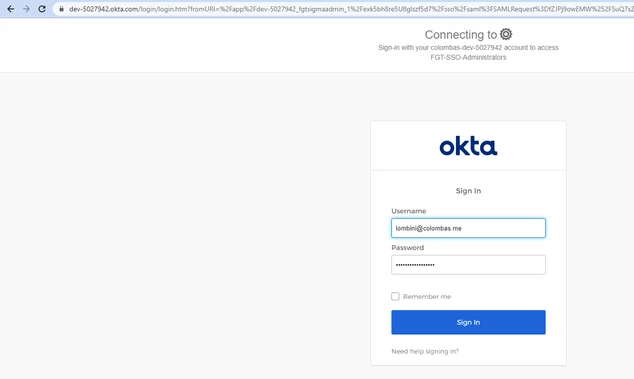This screenshot has width=634, height=379.
Task: View site info via the padlock icon
Action: [x=61, y=9]
